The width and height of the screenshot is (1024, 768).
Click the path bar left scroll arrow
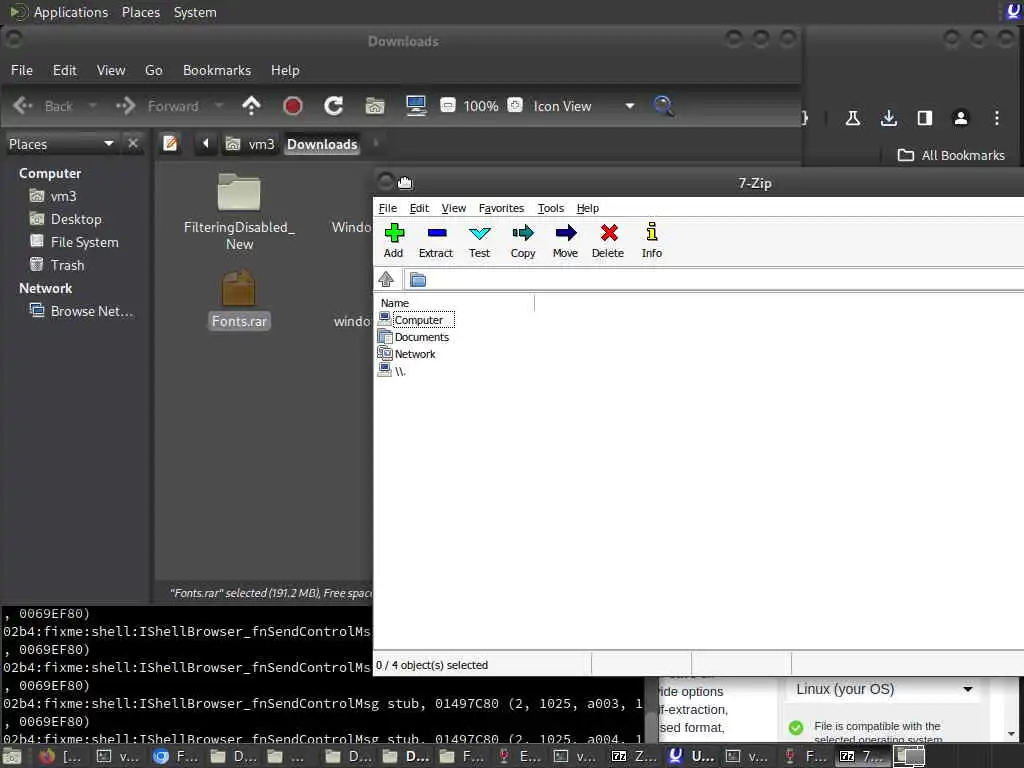pos(205,144)
